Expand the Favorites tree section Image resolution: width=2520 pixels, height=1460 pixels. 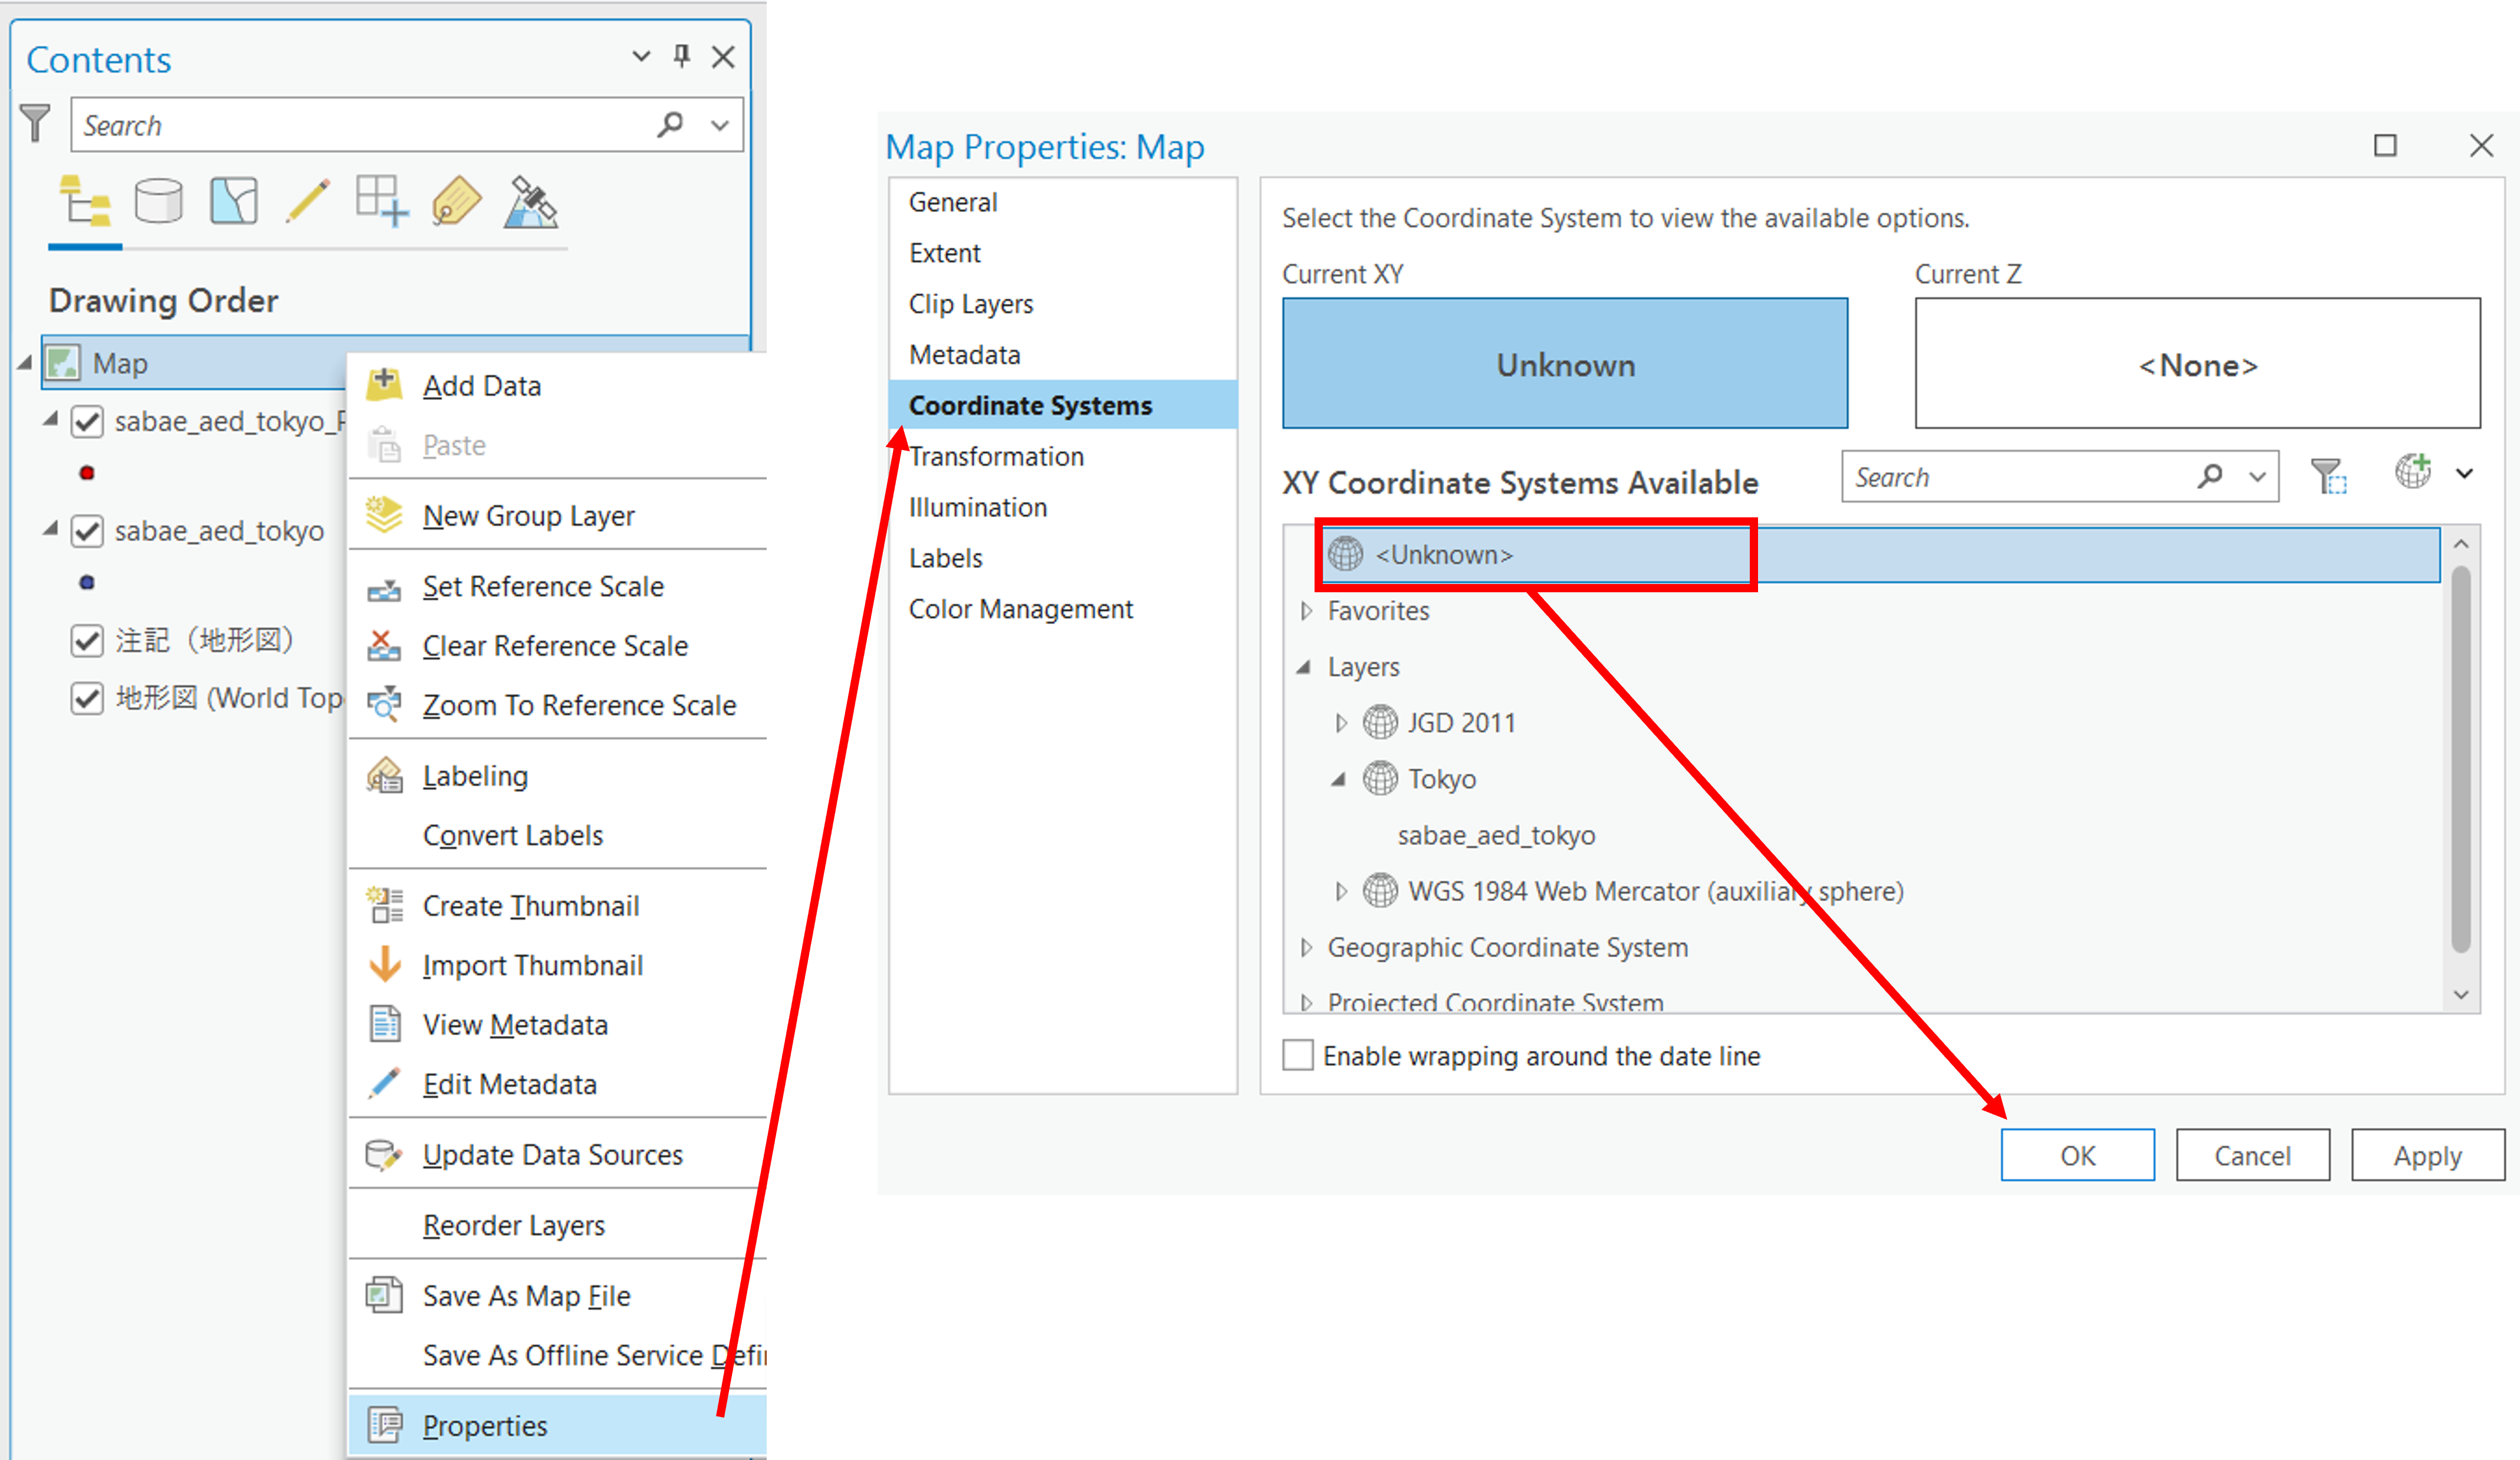click(x=1307, y=610)
